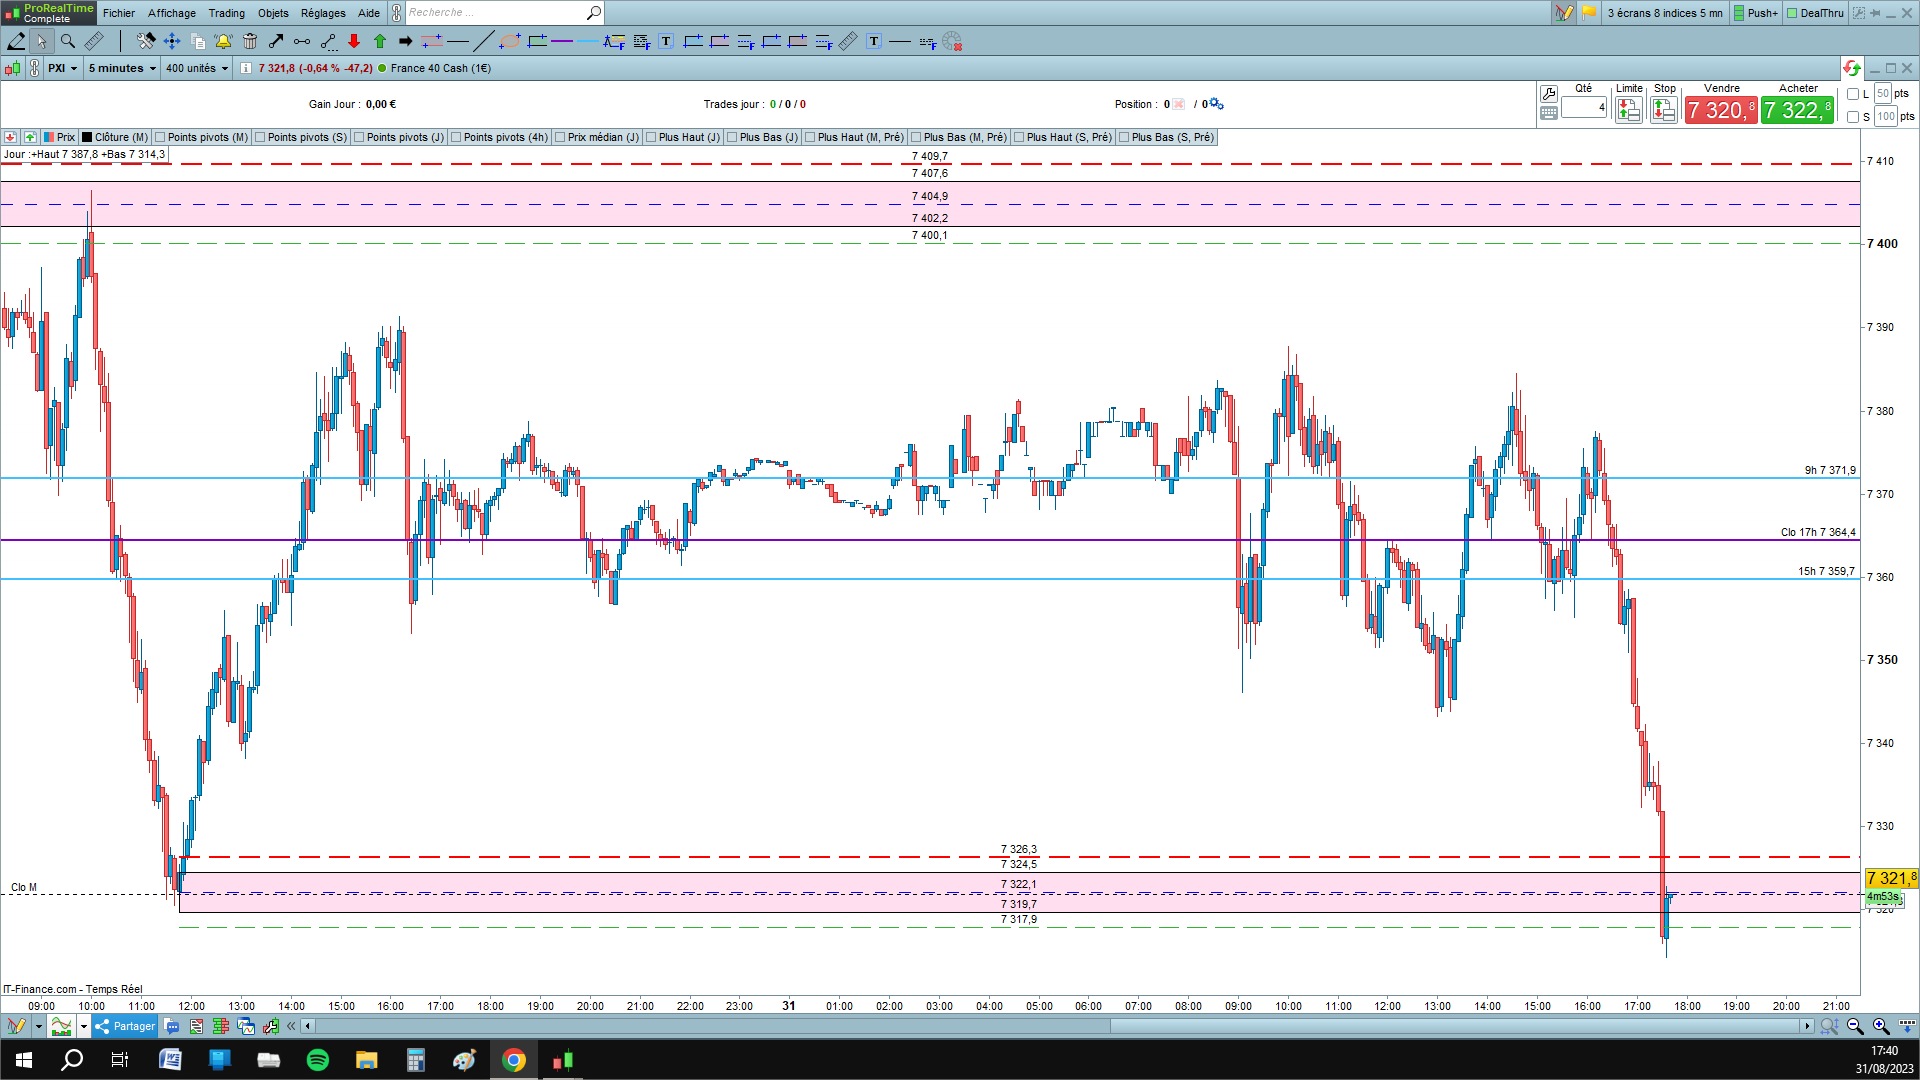The width and height of the screenshot is (1920, 1080).
Task: Open Spotify from the taskbar
Action: pos(317,1060)
